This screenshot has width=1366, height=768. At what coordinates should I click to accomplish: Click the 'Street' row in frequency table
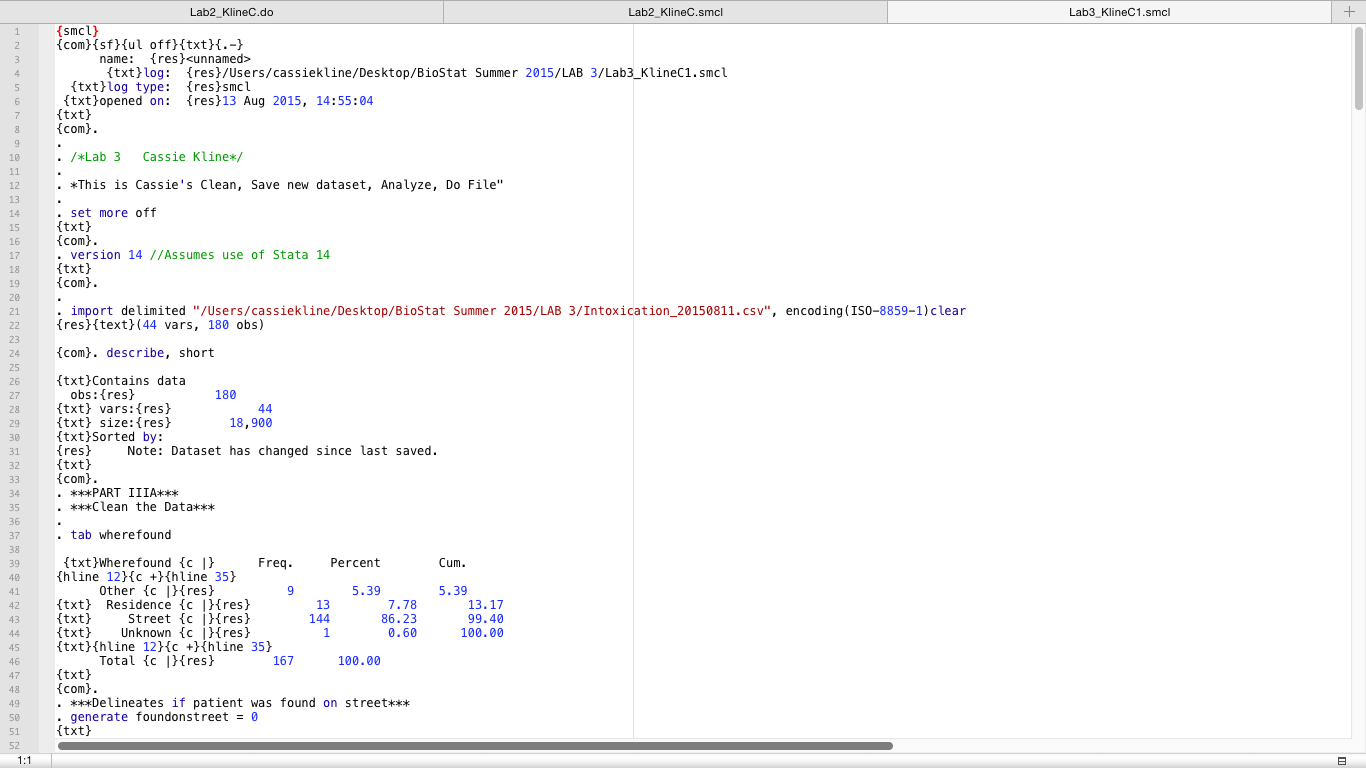pyautogui.click(x=280, y=619)
